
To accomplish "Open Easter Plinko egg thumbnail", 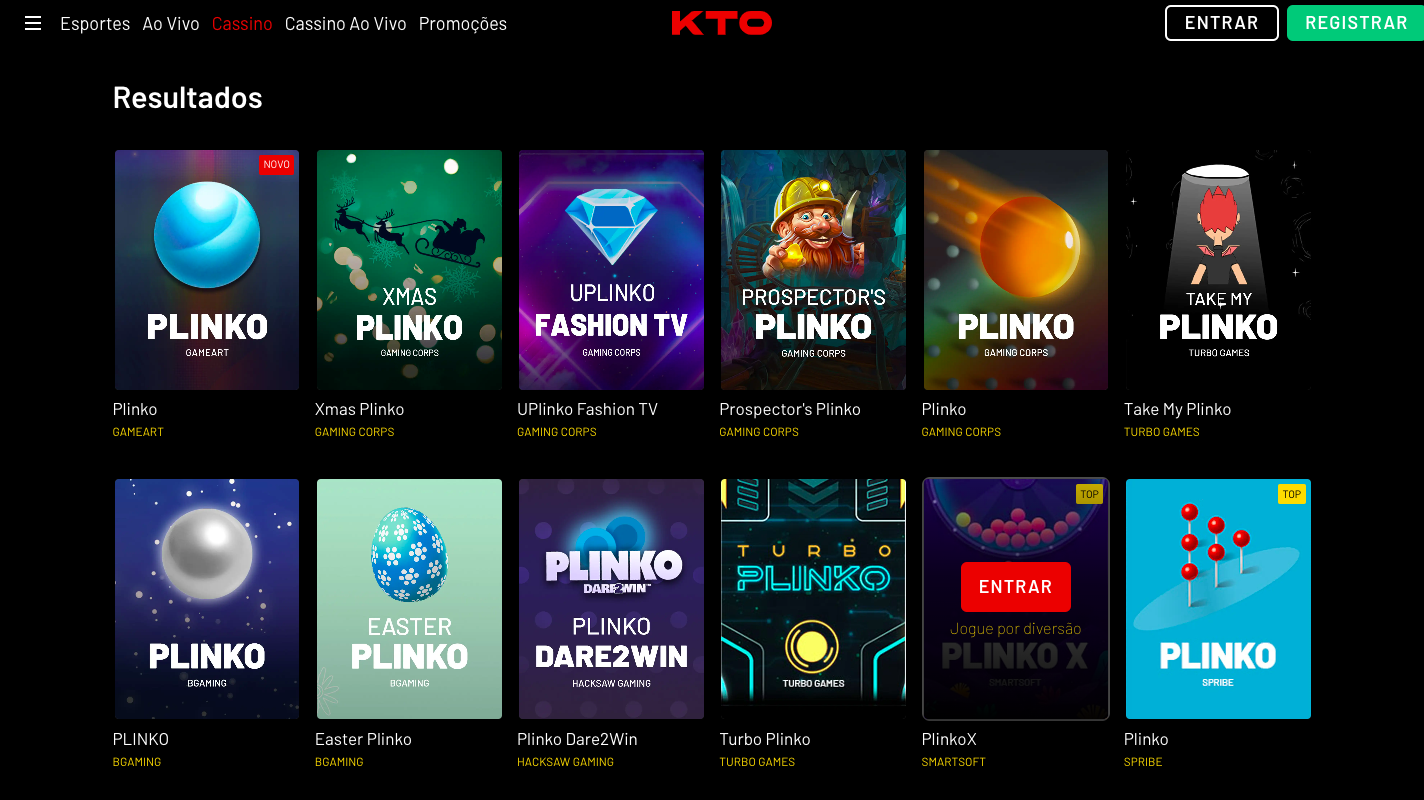I will 409,599.
